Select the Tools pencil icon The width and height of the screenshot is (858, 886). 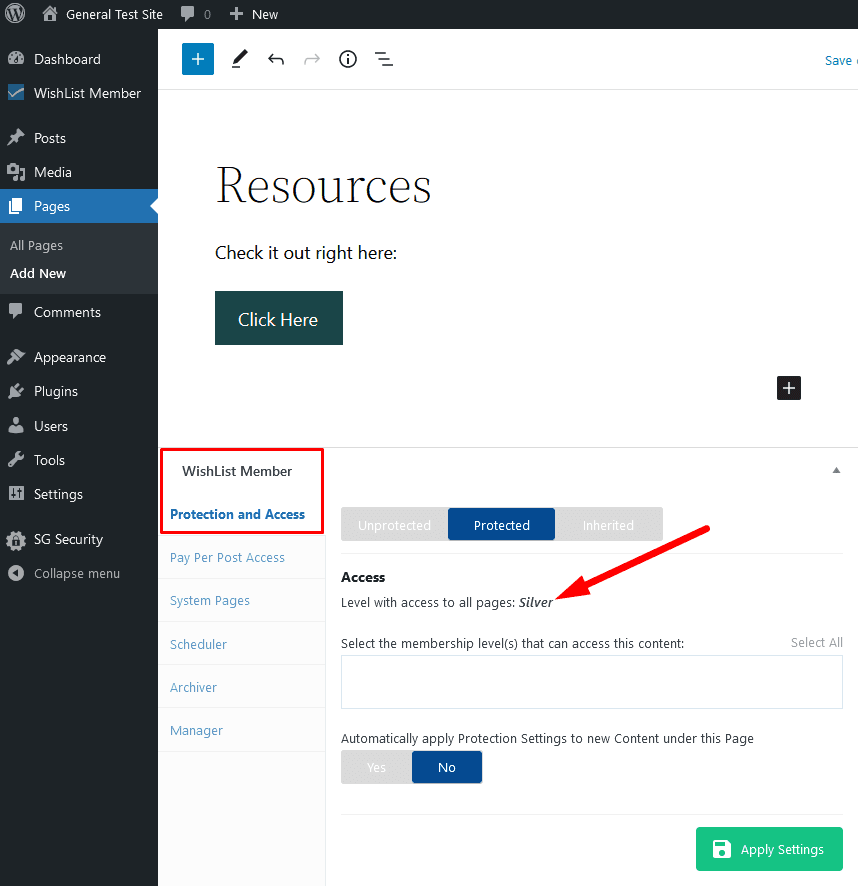tap(240, 59)
